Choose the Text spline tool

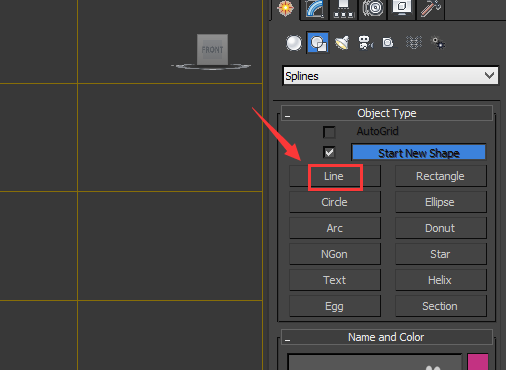335,280
